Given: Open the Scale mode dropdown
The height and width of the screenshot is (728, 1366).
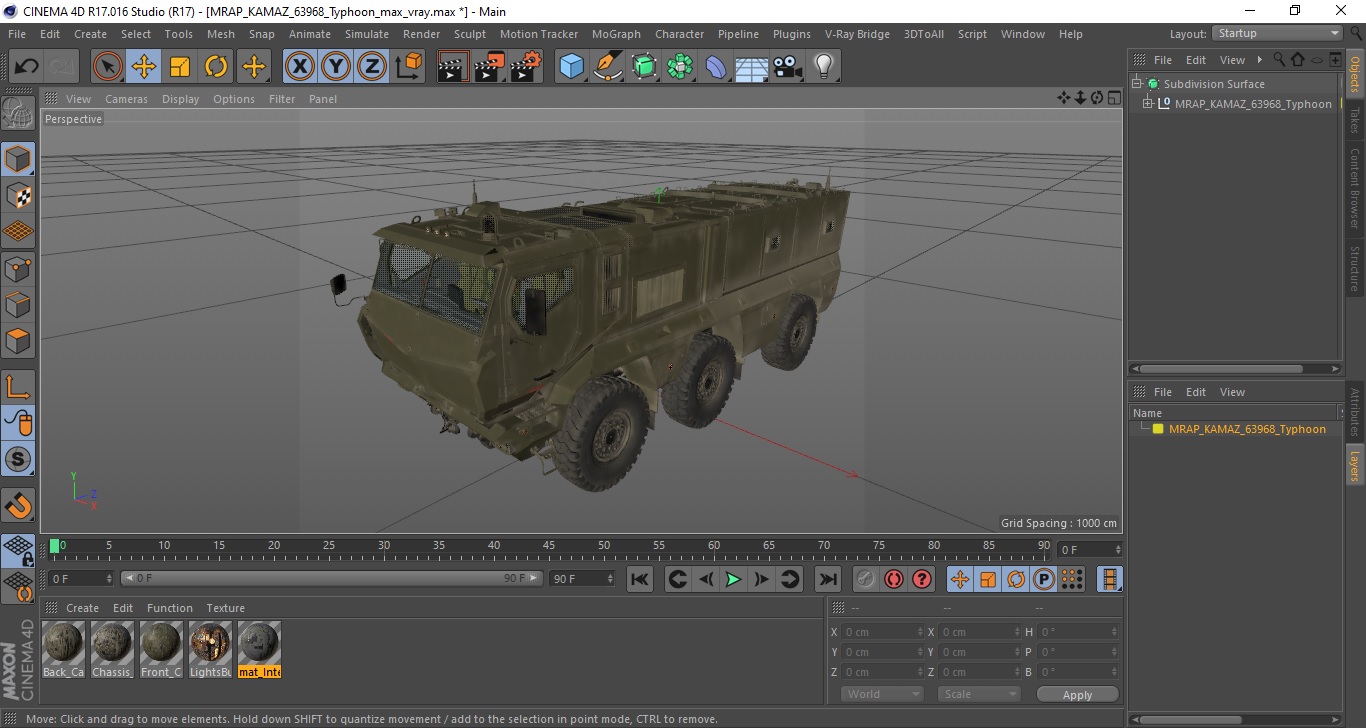Looking at the screenshot, I should 978,694.
